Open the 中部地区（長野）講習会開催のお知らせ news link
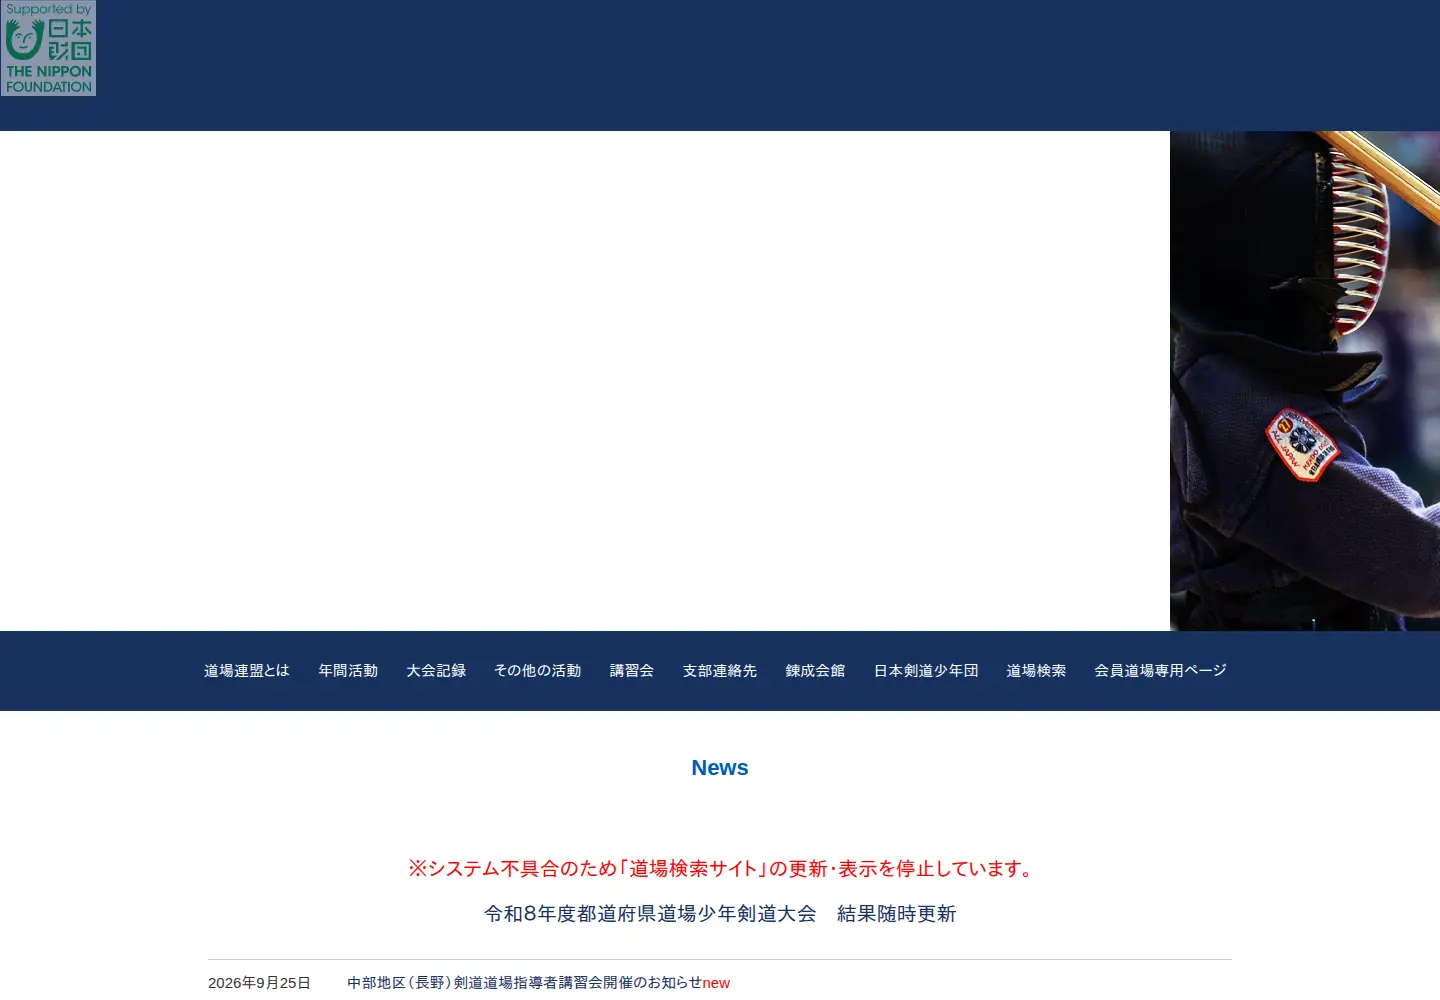 coord(524,983)
